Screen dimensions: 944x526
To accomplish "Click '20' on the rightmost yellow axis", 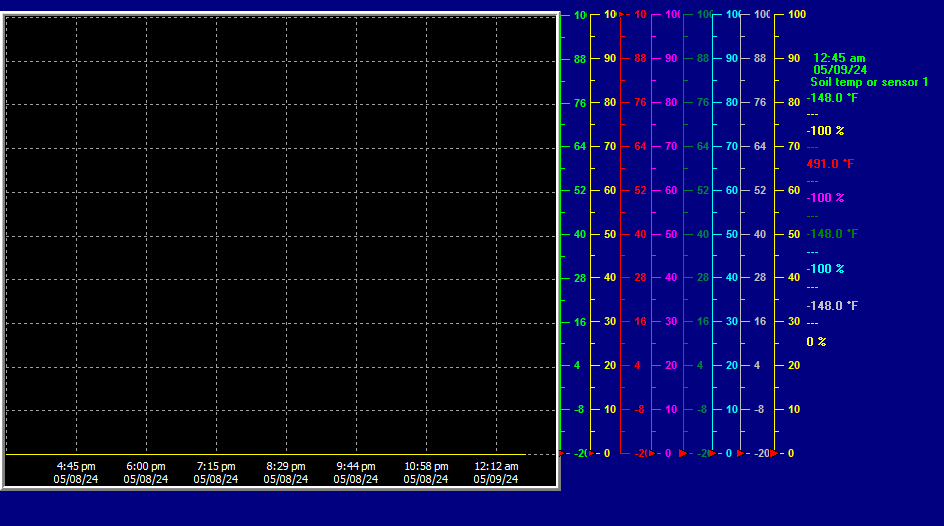I will 794,365.
